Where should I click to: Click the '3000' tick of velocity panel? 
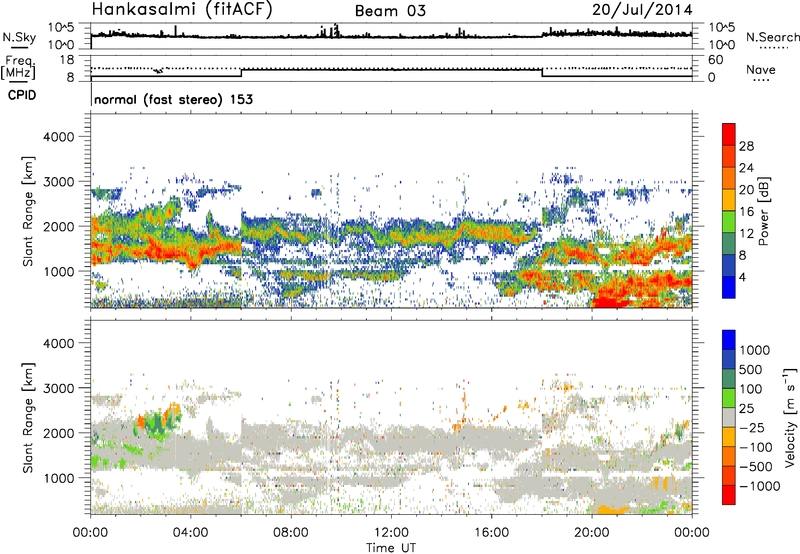(x=58, y=388)
